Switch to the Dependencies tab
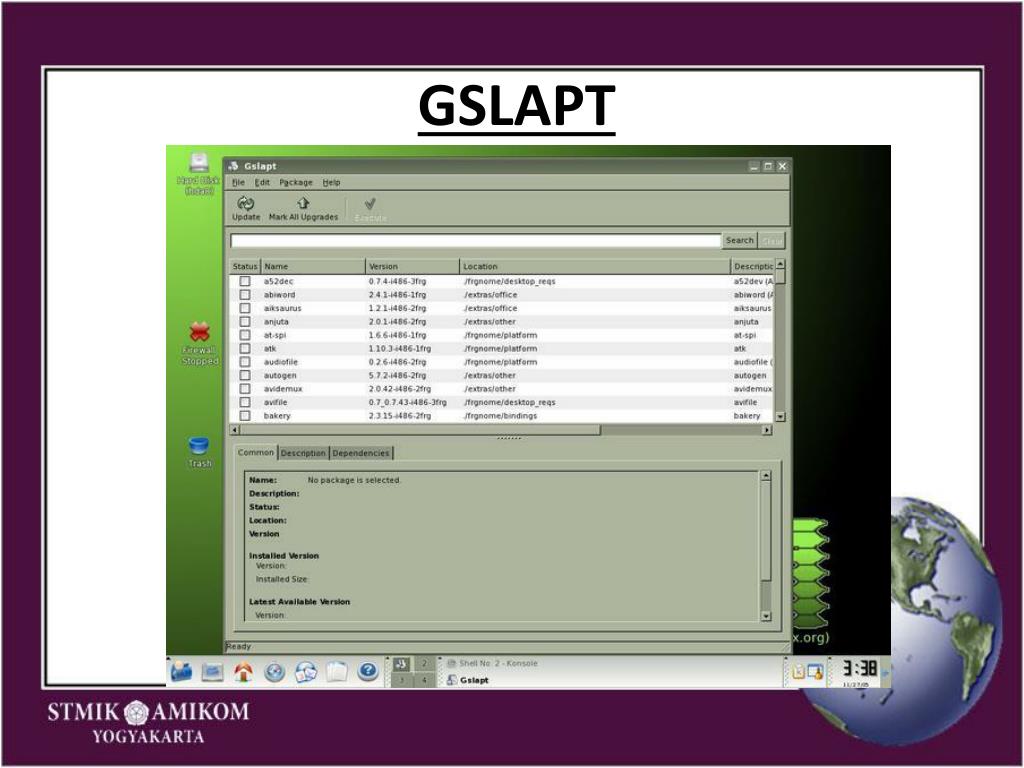 click(360, 453)
